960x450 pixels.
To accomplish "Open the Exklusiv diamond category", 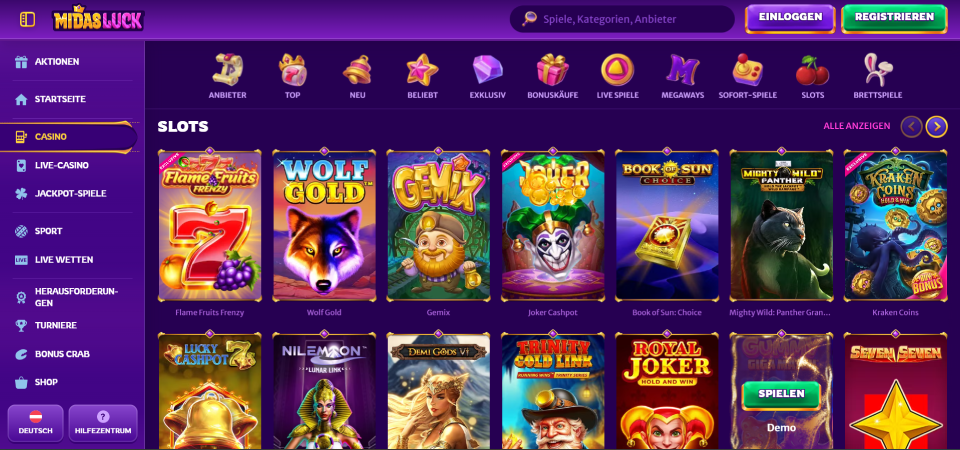I will pyautogui.click(x=487, y=69).
